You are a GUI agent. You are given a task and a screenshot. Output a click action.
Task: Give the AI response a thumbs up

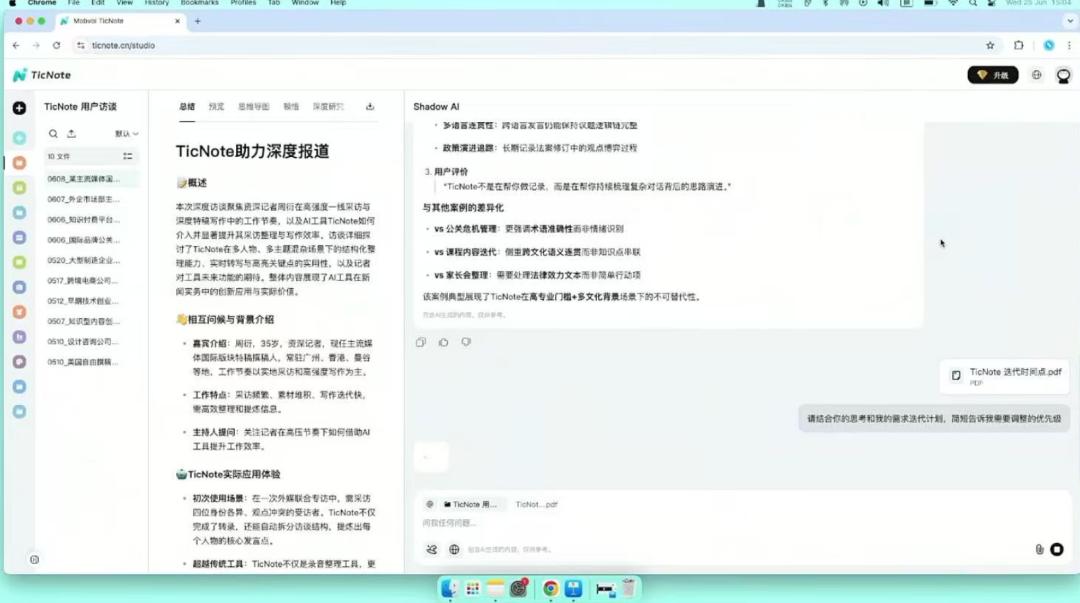click(444, 342)
